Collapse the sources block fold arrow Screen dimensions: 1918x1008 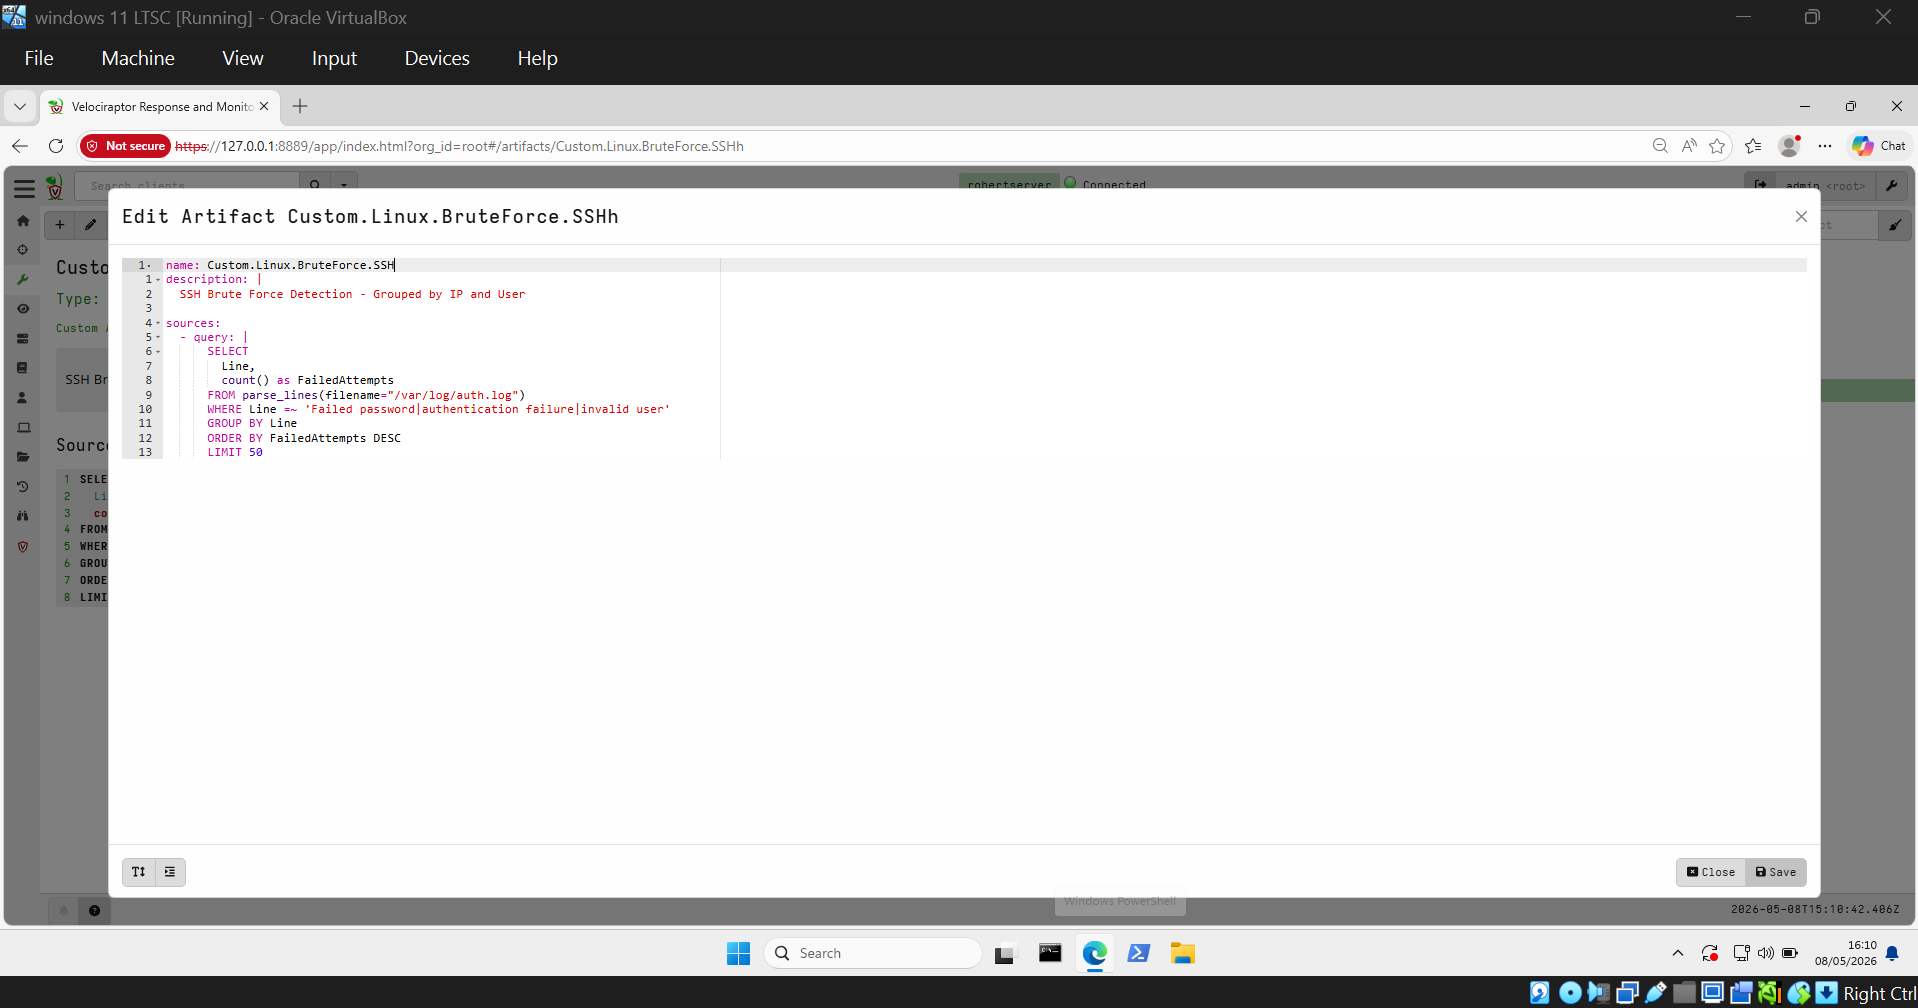pyautogui.click(x=158, y=323)
